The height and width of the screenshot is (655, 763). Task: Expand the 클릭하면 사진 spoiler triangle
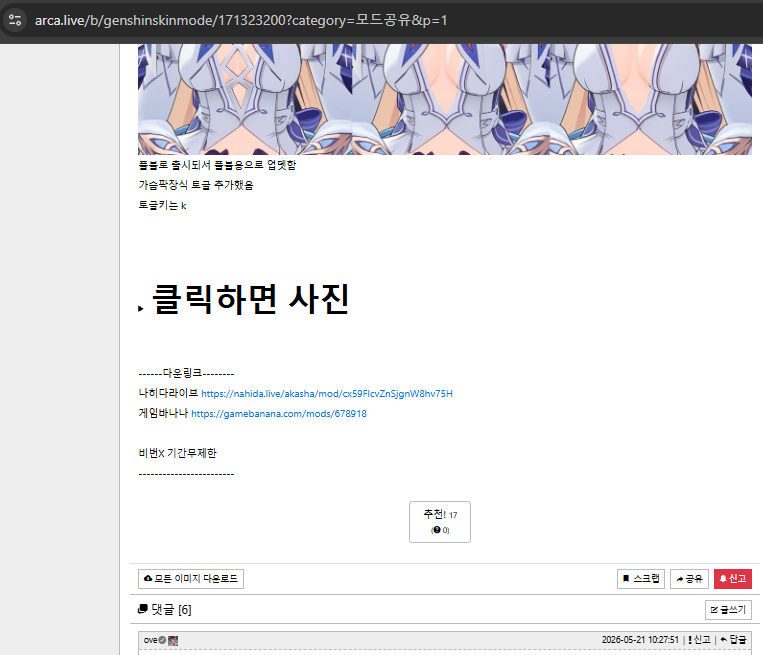point(141,309)
